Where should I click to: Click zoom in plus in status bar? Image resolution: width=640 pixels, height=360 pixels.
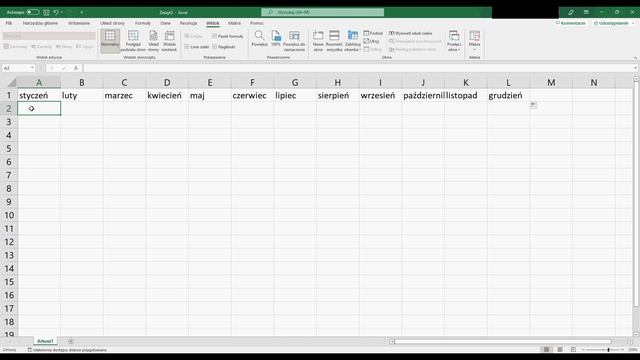click(623, 350)
